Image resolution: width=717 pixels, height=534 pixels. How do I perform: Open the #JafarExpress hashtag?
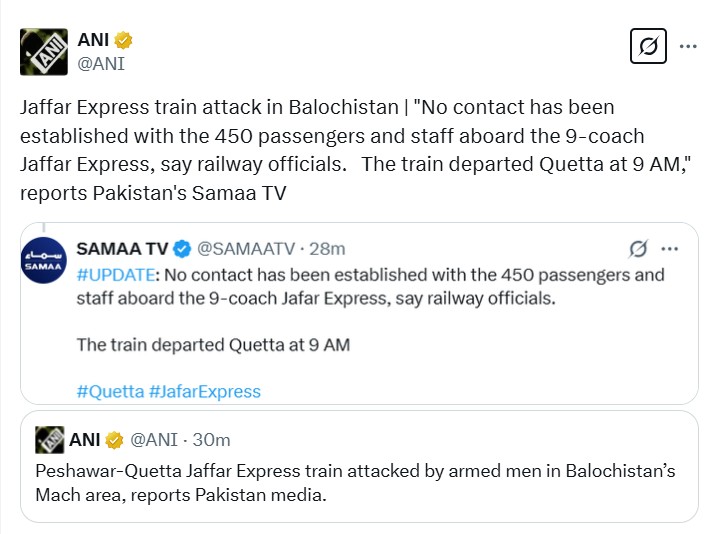[x=205, y=391]
